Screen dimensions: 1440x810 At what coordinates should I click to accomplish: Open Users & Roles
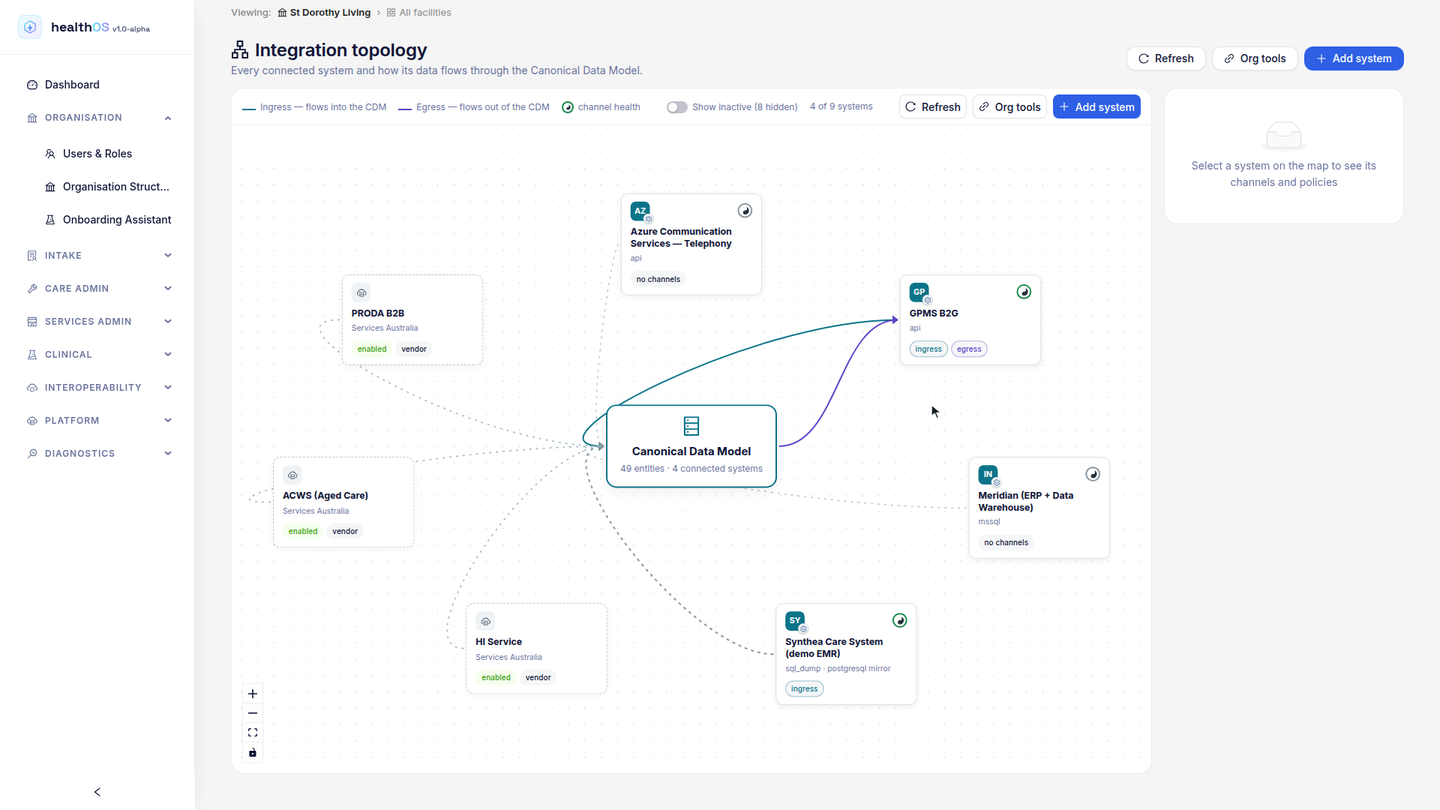(x=97, y=154)
